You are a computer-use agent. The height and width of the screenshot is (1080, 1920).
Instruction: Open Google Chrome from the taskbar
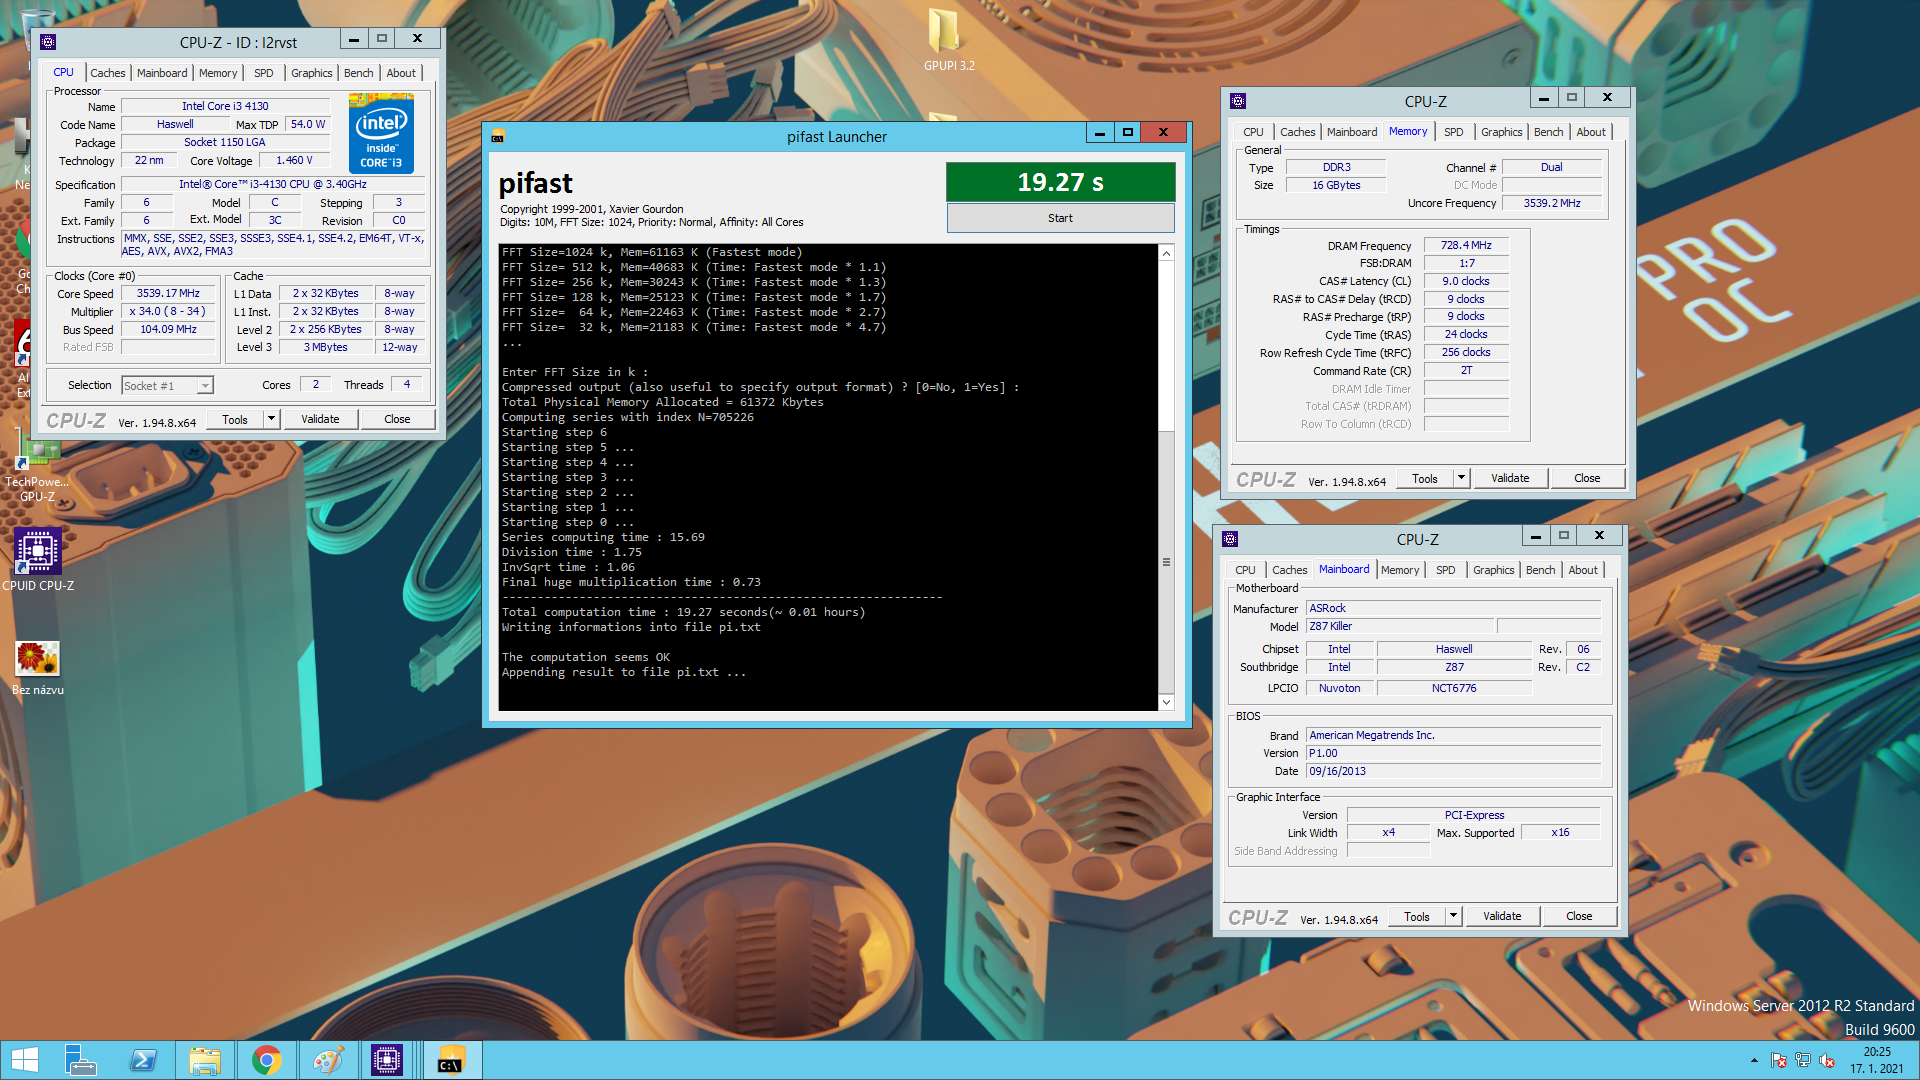tap(266, 1060)
